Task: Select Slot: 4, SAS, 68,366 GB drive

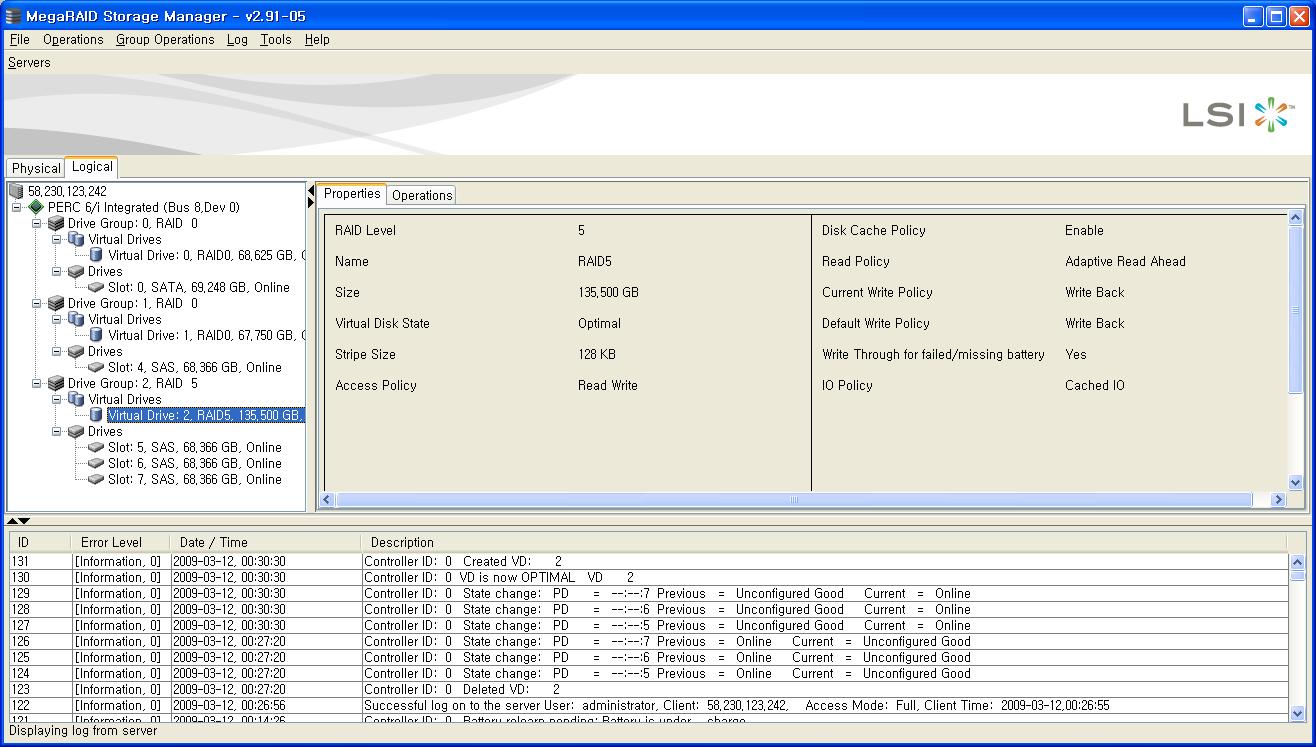Action: click(195, 367)
